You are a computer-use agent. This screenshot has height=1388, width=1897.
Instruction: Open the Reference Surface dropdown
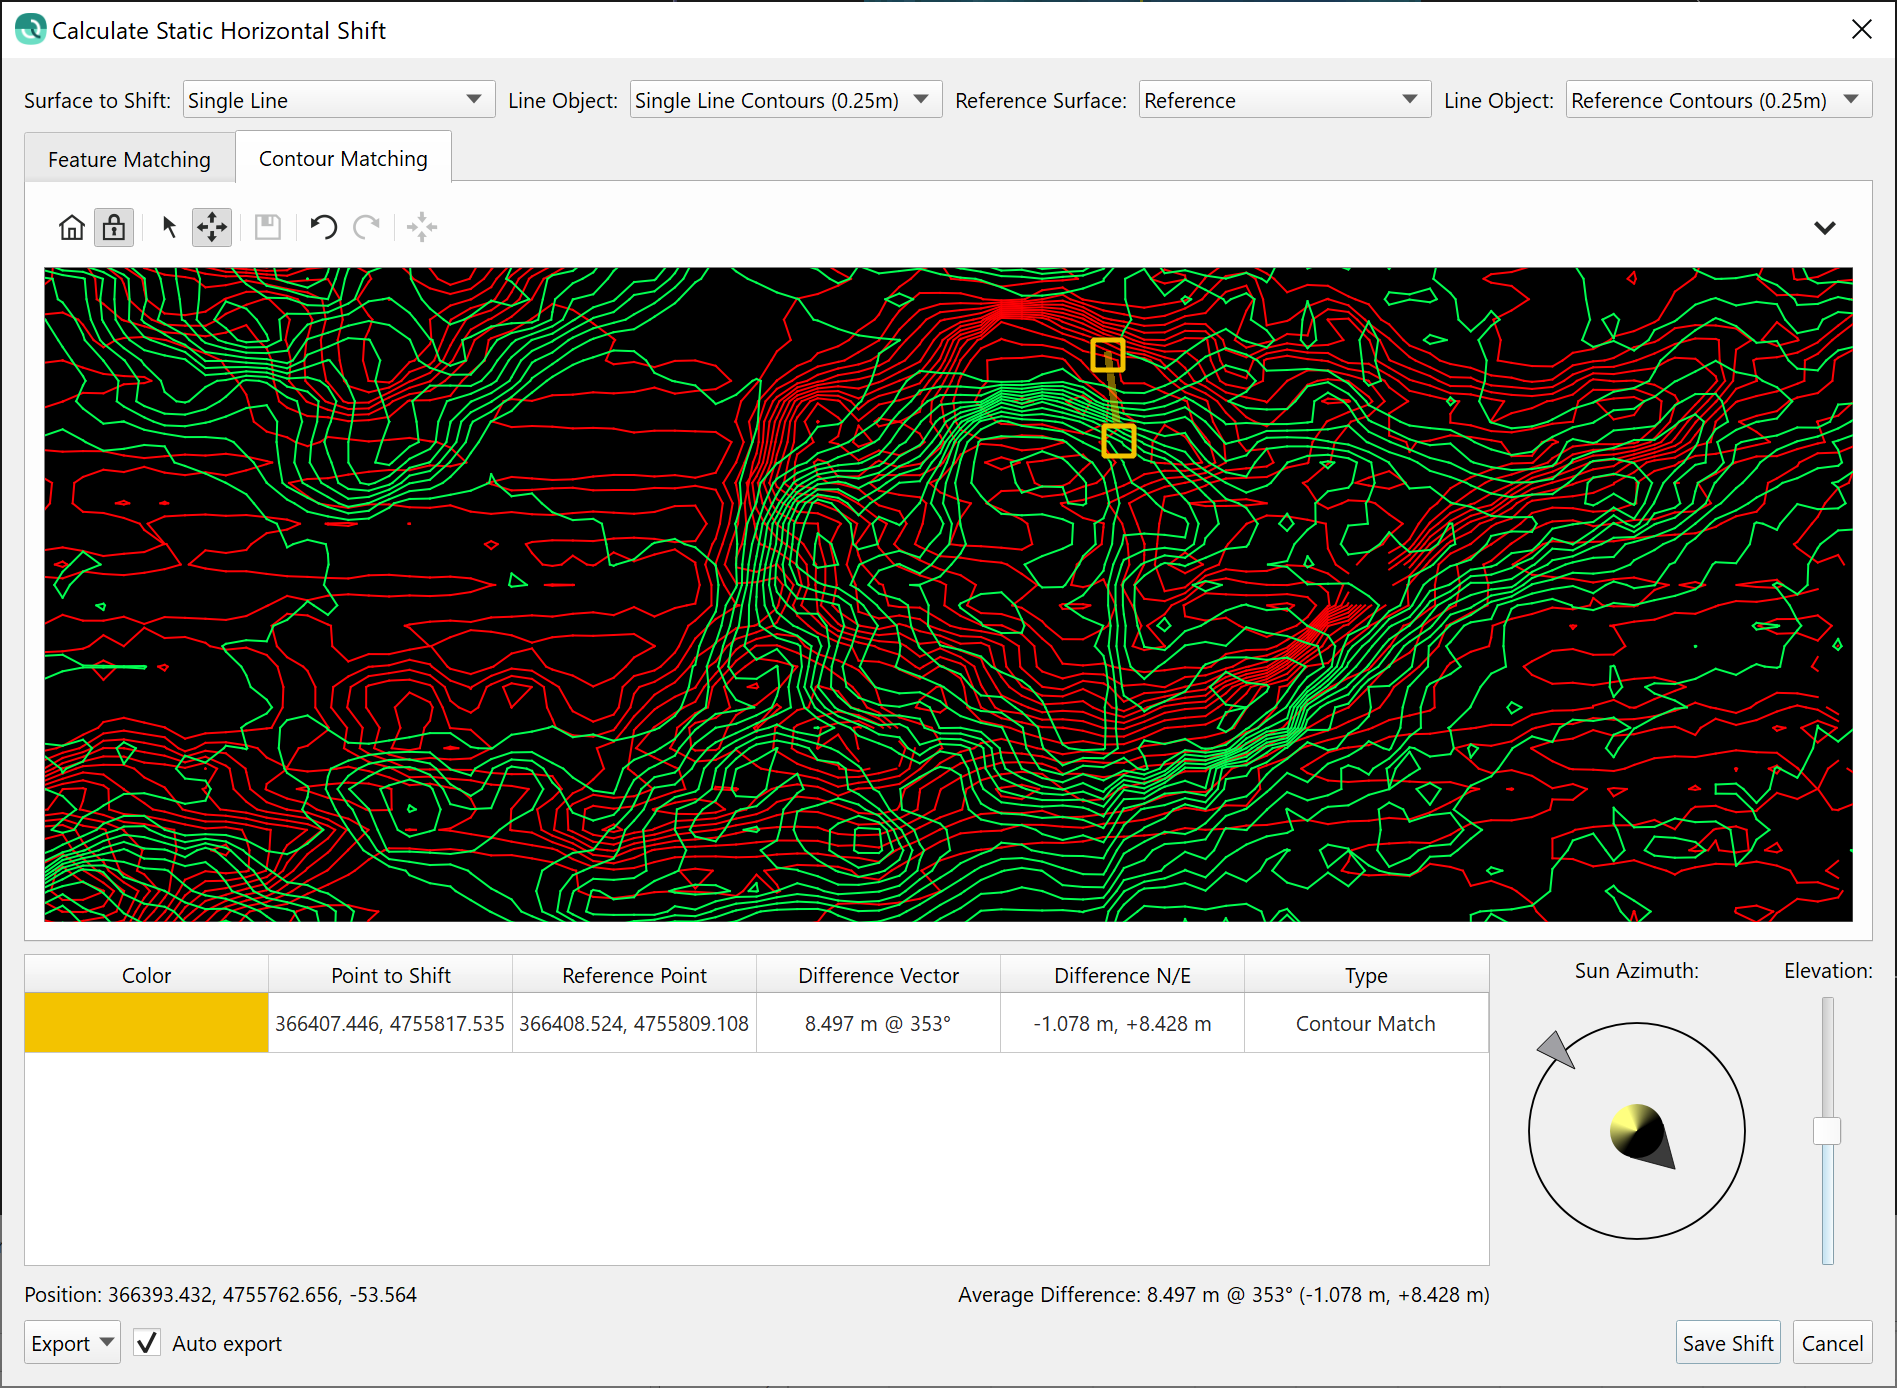[x=1284, y=100]
